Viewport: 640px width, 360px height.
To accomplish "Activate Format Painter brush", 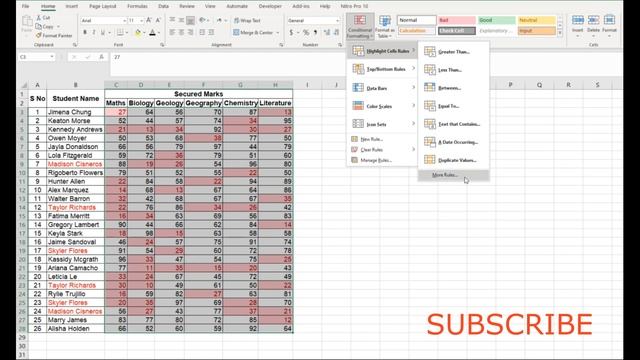I will click(39, 36).
